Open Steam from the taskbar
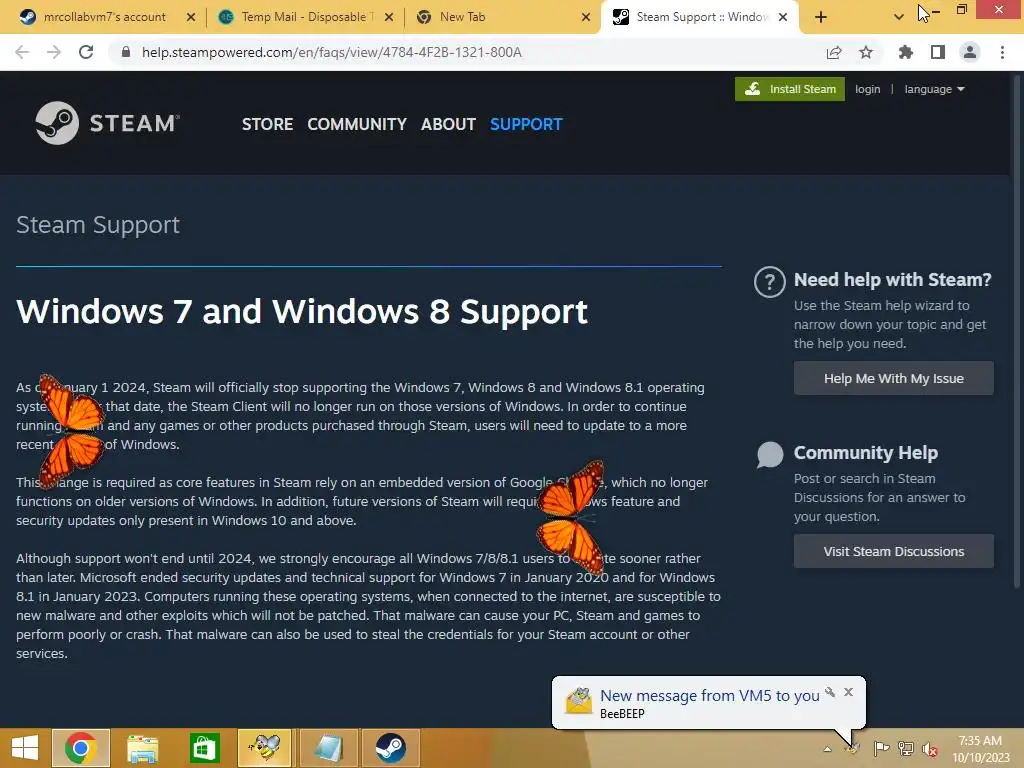 391,748
